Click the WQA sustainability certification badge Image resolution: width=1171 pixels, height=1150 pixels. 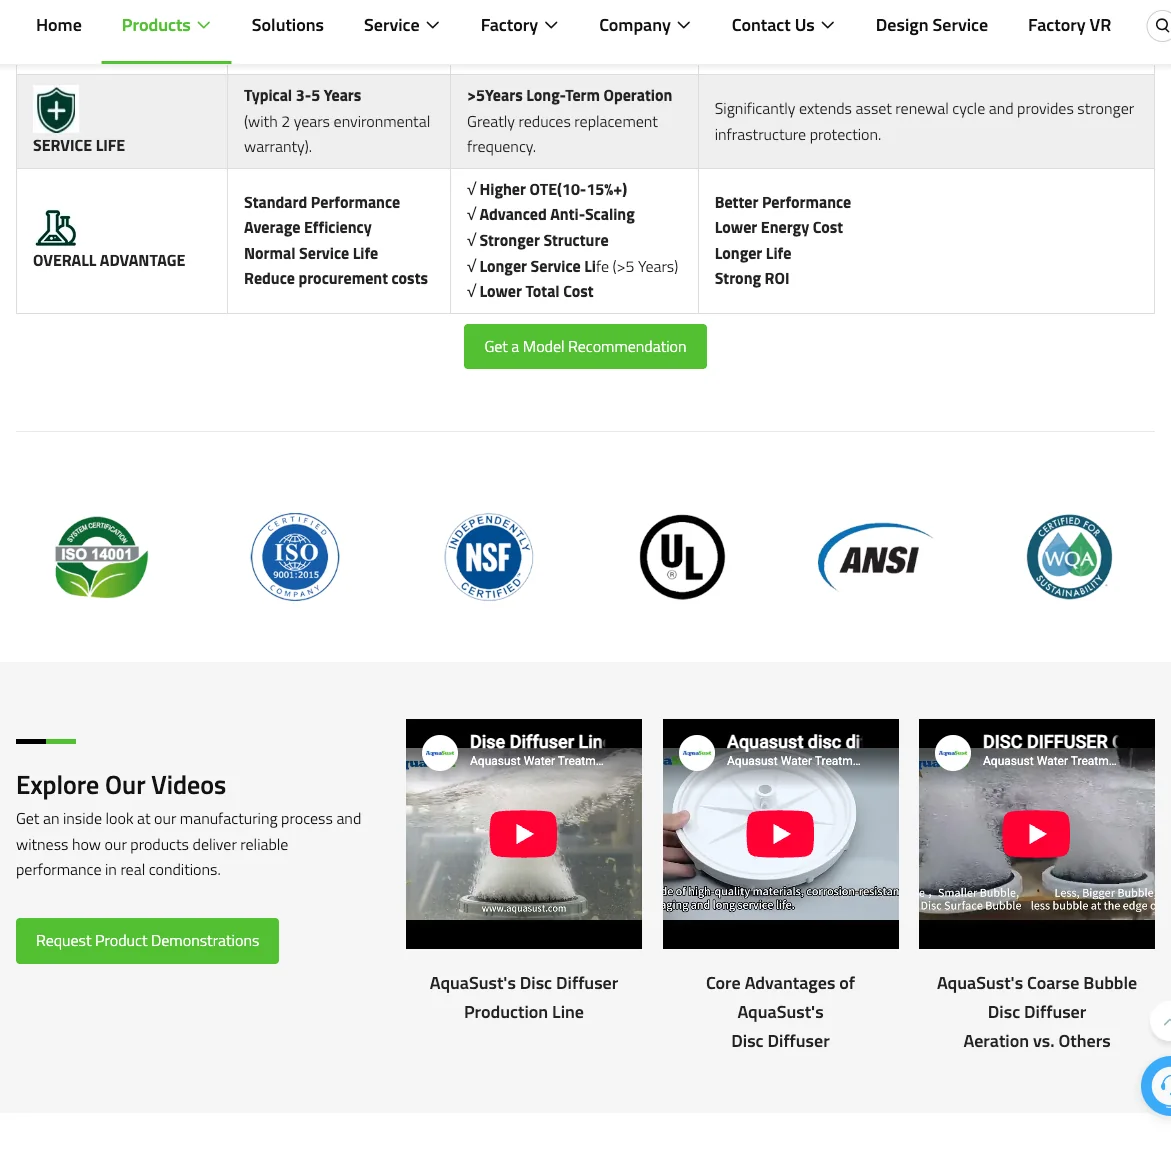1069,557
